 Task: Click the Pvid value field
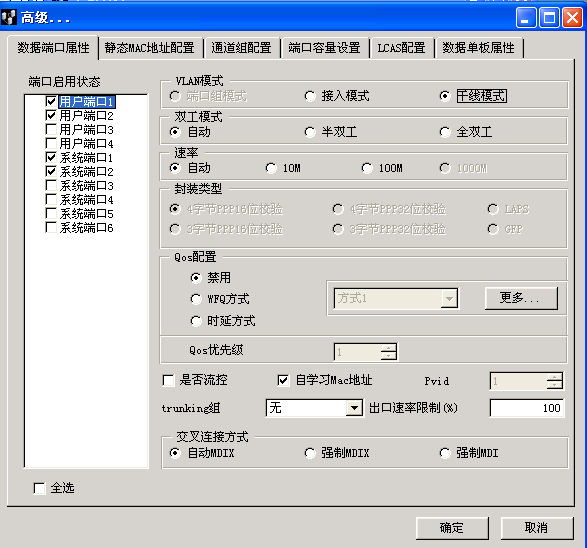(x=519, y=381)
